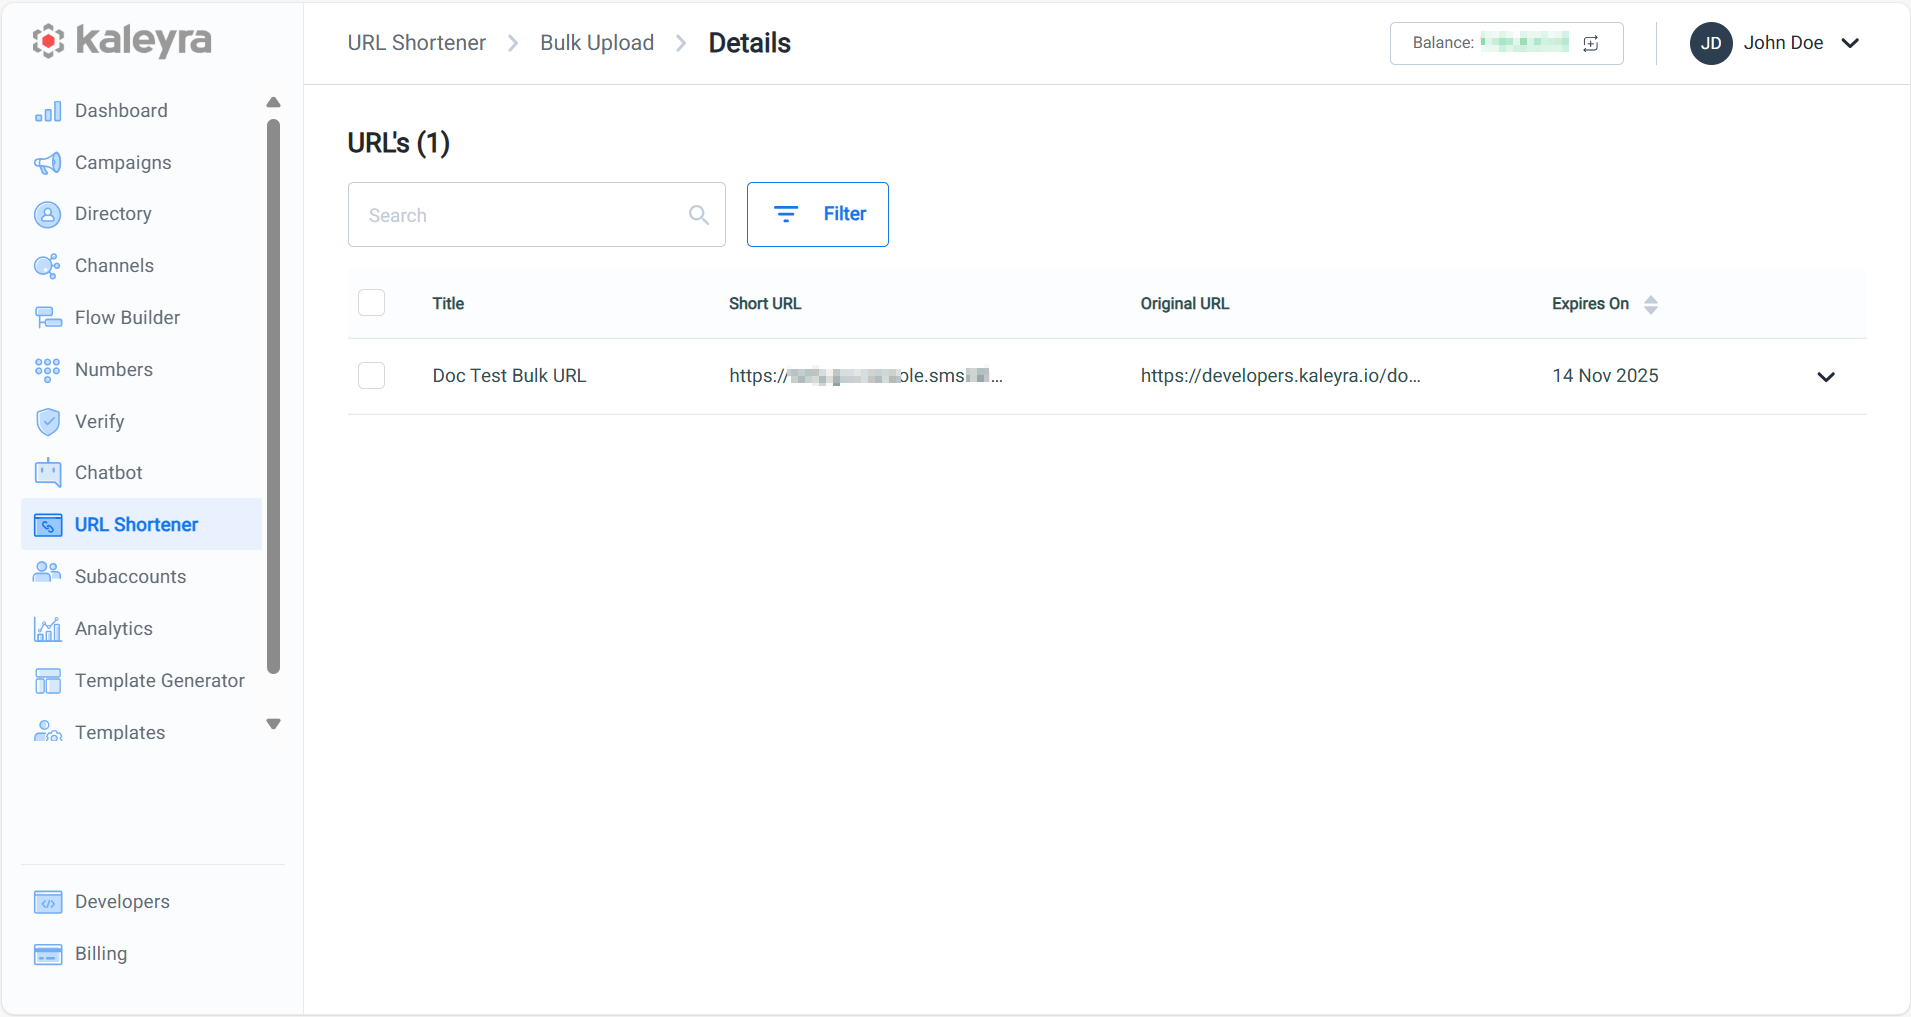
Task: Open the Dashboard bar-chart icon
Action: point(48,111)
